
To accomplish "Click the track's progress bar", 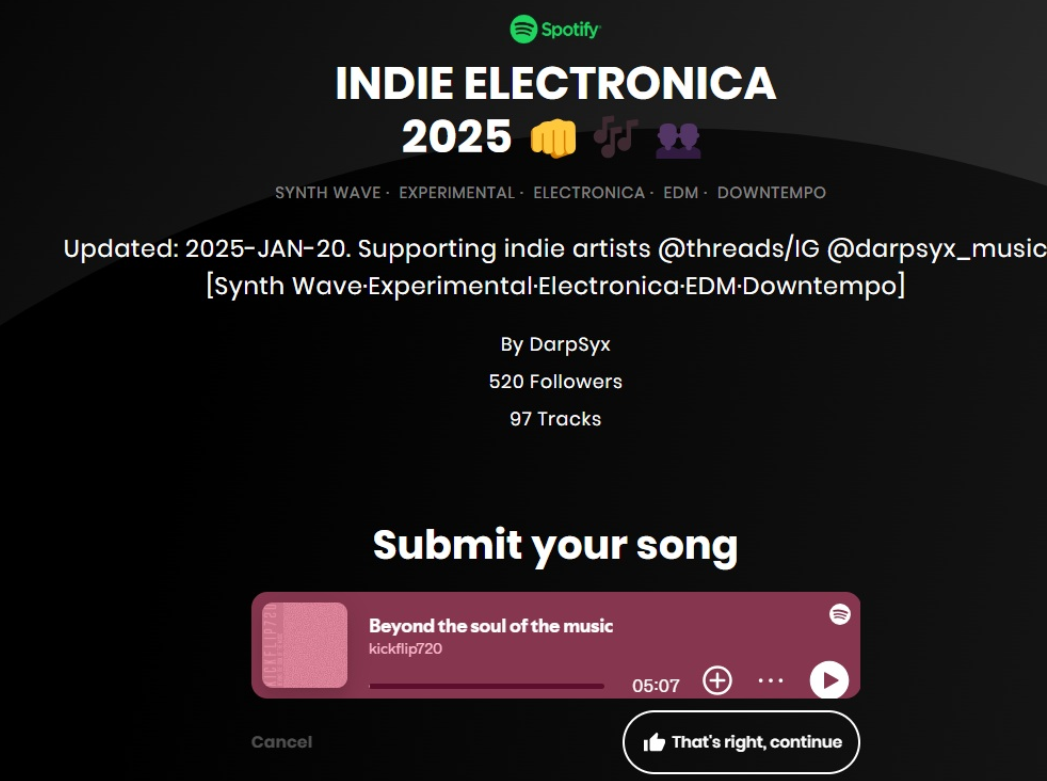I will tap(486, 686).
